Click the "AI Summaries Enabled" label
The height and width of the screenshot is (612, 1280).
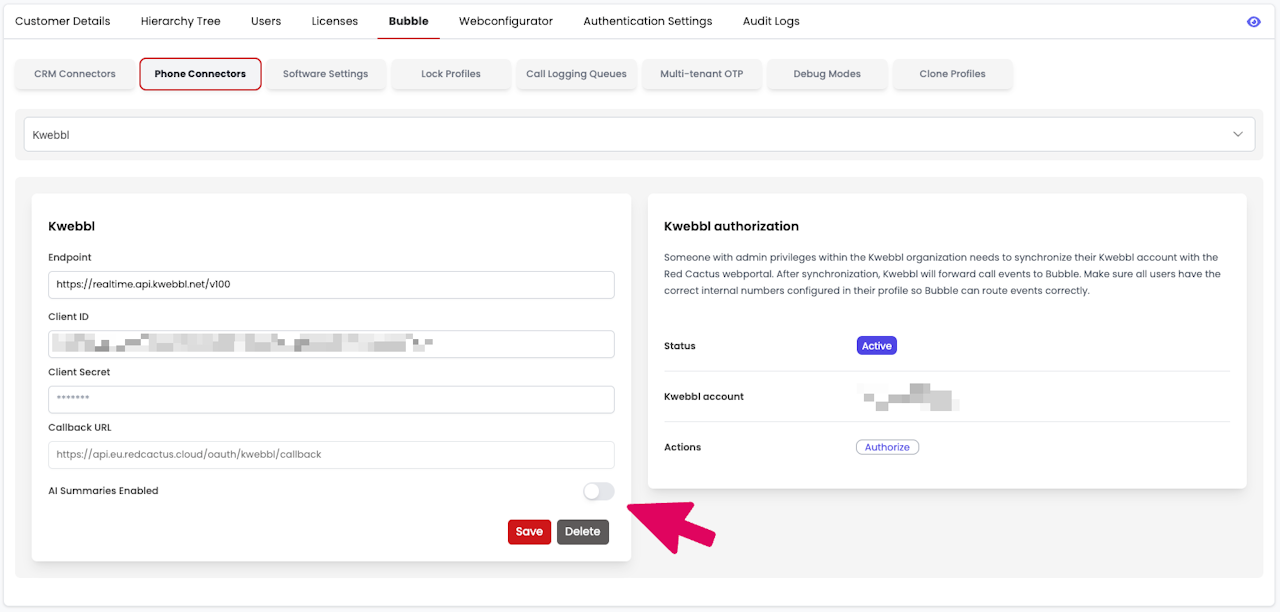pos(103,491)
